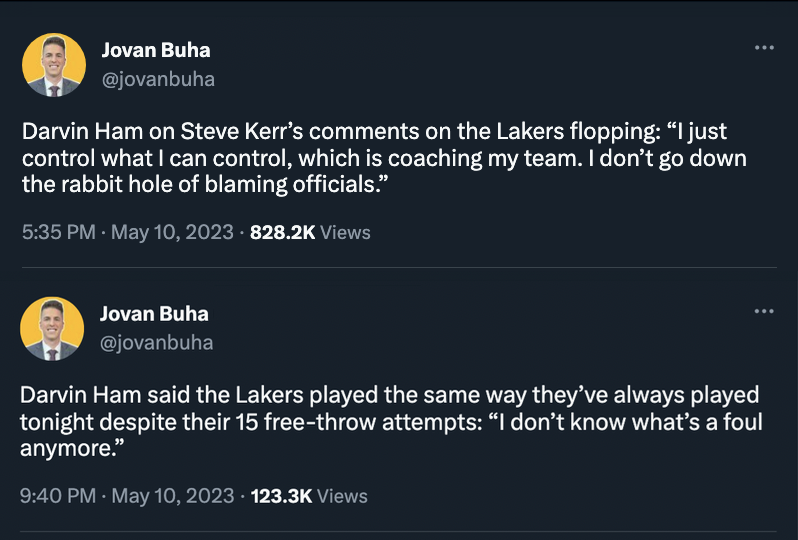Open Jovan Buha's profile name on the first tweet
The width and height of the screenshot is (798, 540).
(x=155, y=50)
